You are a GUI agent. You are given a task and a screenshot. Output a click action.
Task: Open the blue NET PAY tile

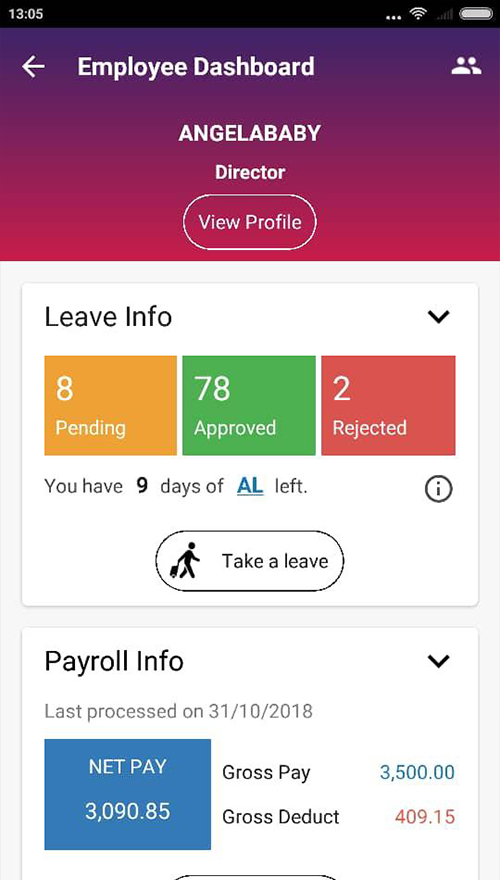(127, 794)
